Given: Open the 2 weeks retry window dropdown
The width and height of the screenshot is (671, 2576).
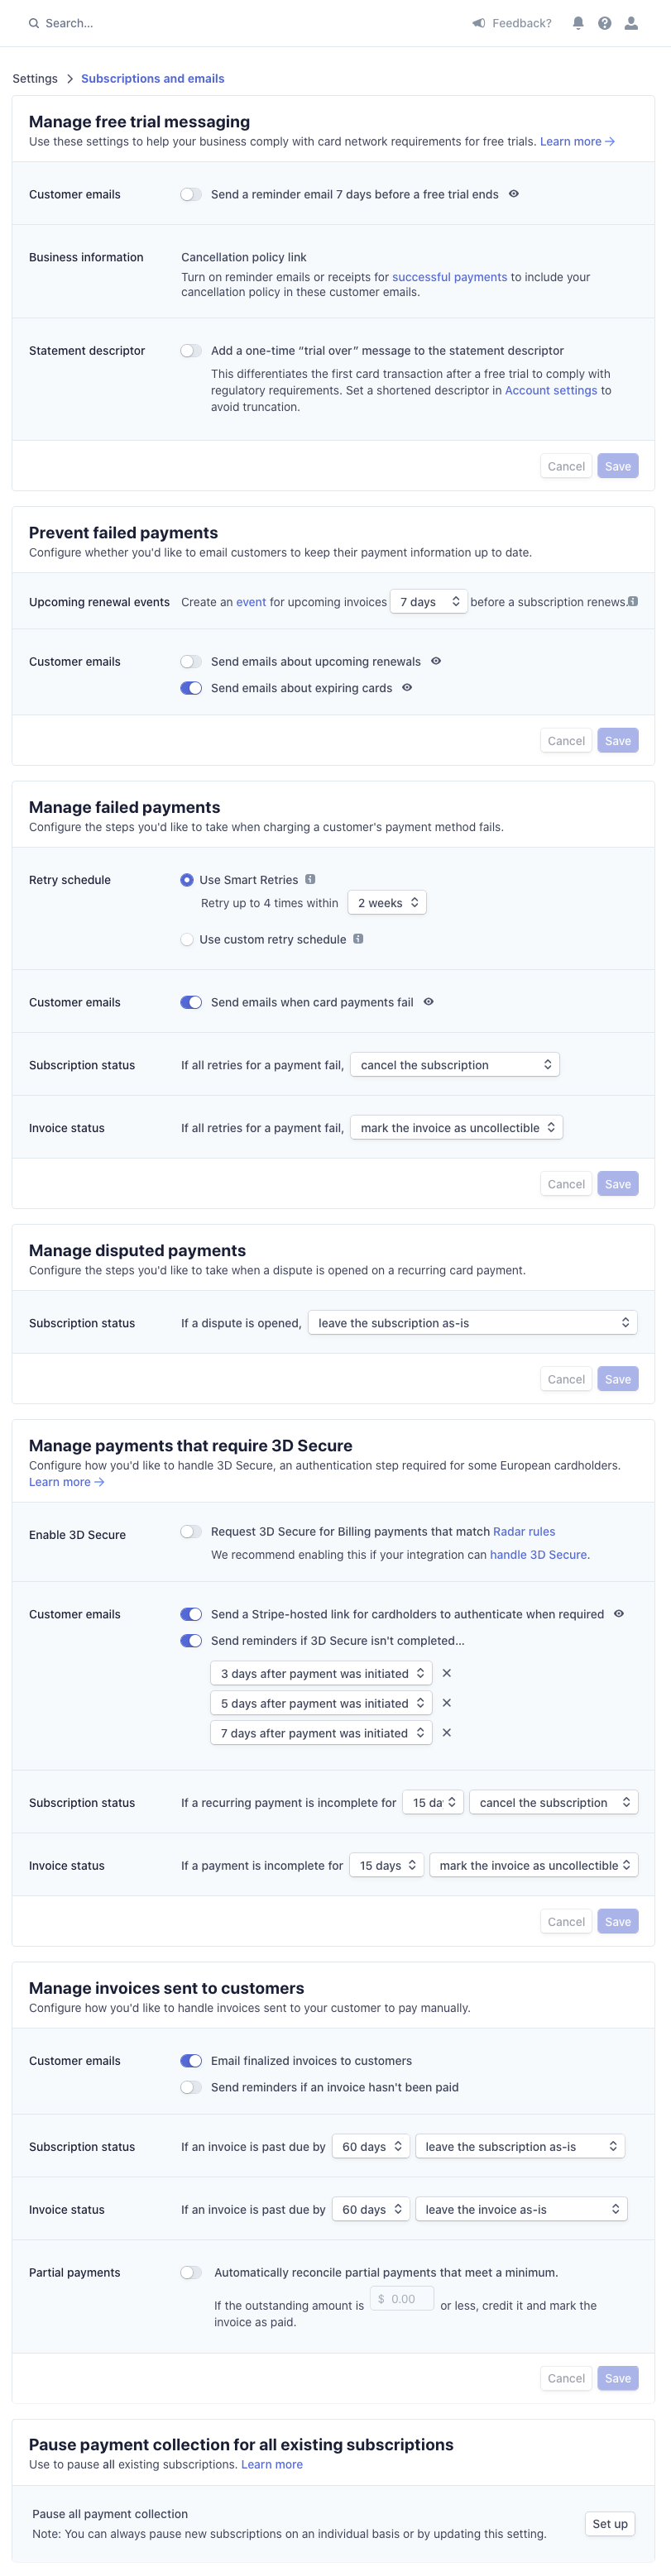Looking at the screenshot, I should tap(387, 903).
